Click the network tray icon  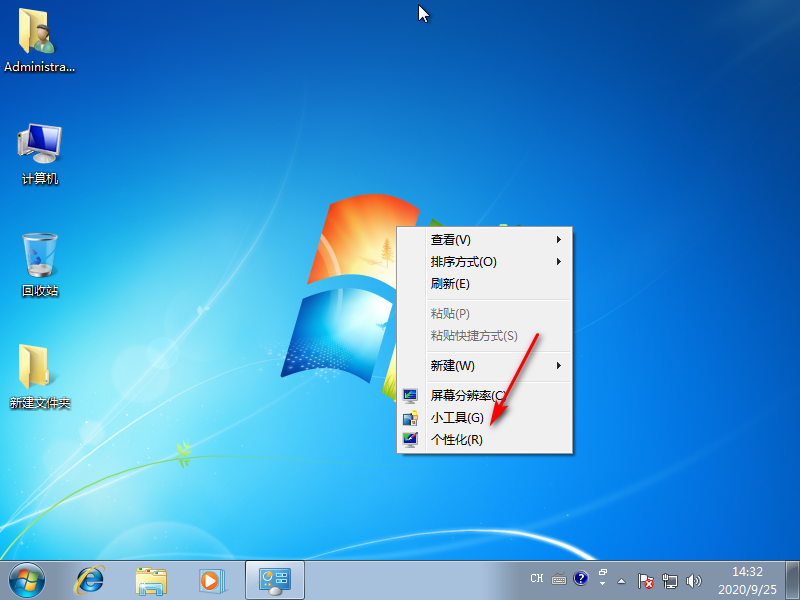pos(671,579)
